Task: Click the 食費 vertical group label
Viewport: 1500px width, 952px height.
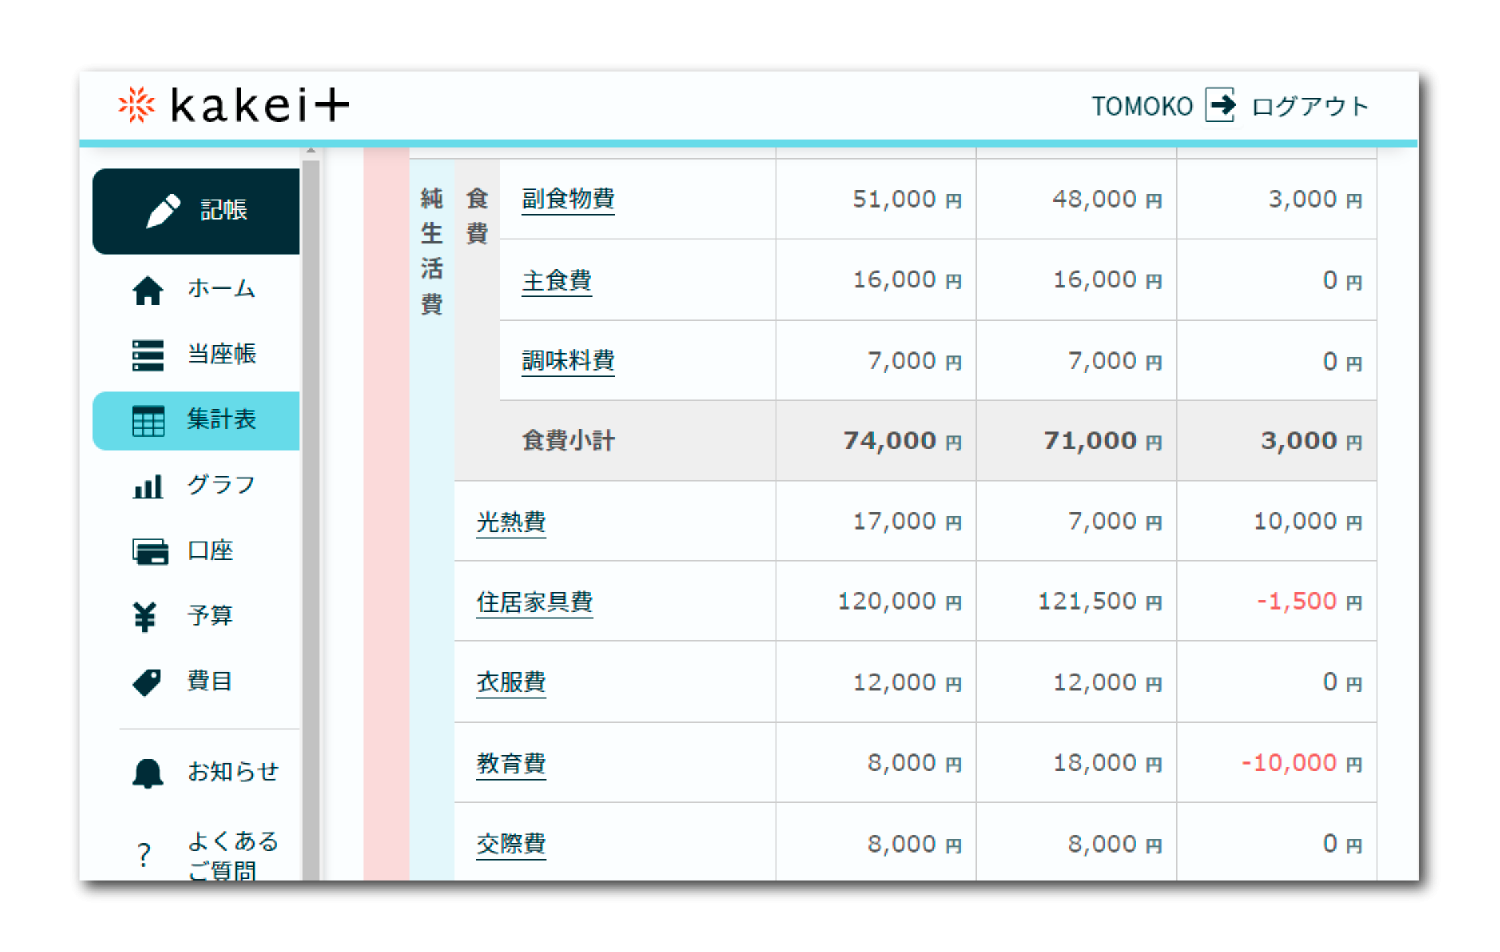Action: click(478, 216)
